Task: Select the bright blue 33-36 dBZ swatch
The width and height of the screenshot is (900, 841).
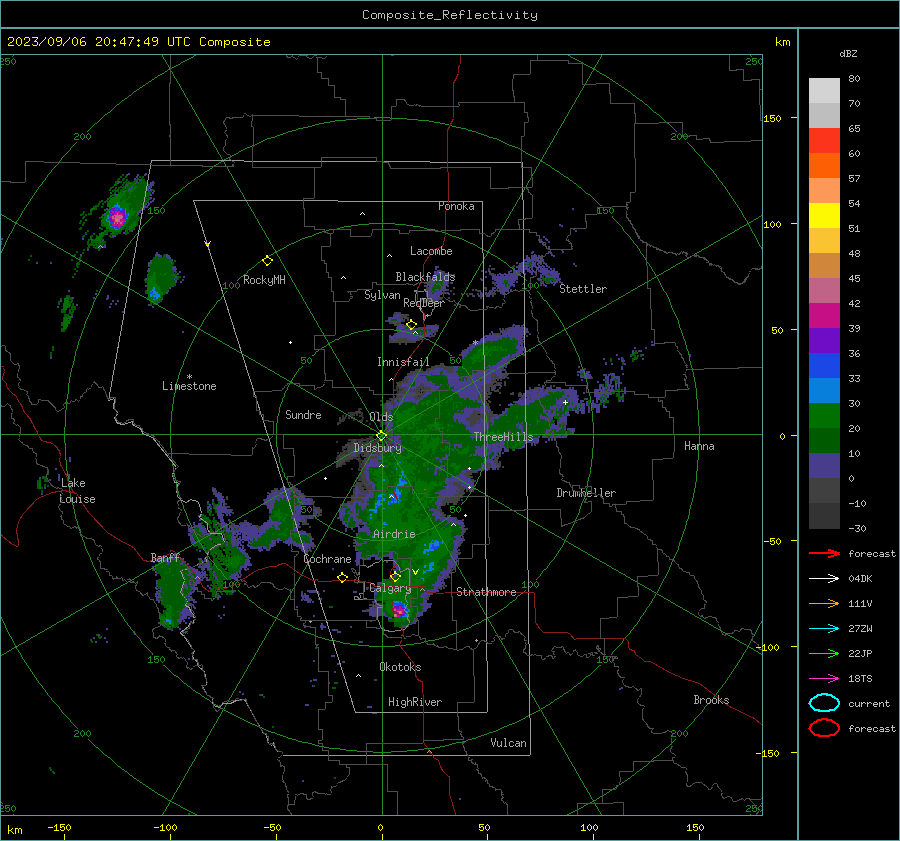Action: tap(824, 366)
